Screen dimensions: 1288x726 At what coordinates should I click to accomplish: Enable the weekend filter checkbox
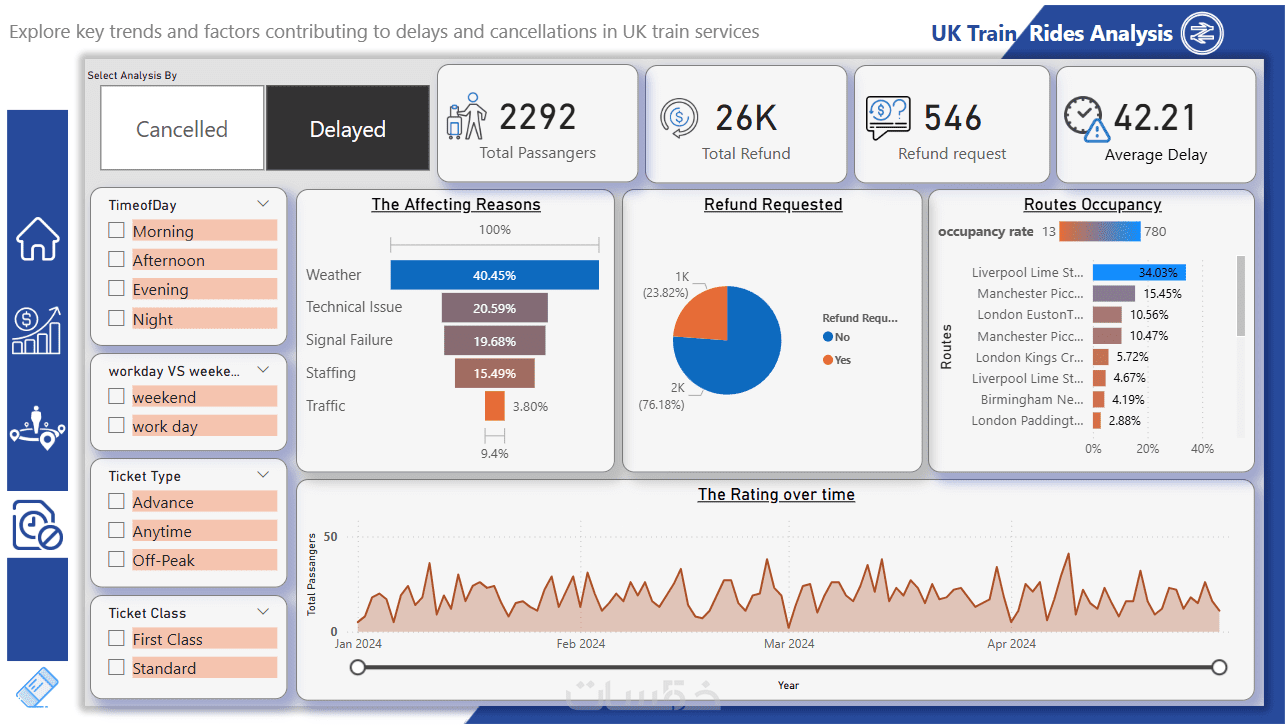[117, 396]
